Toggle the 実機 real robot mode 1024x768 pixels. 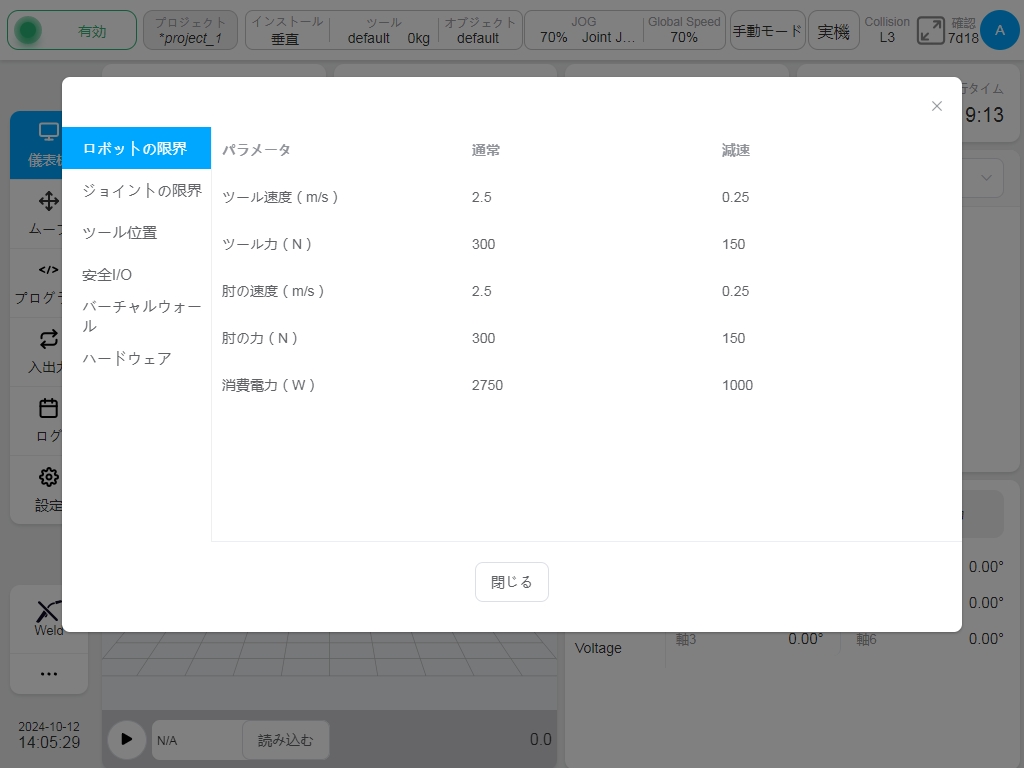tap(833, 30)
